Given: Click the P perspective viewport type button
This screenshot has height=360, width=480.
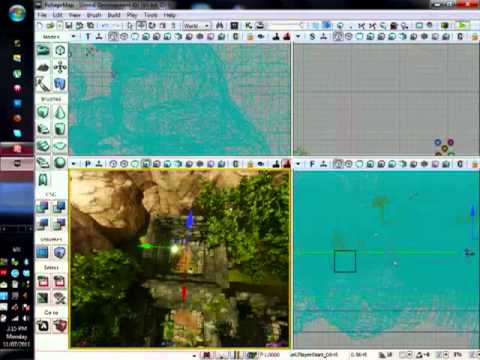Looking at the screenshot, I should (88, 164).
